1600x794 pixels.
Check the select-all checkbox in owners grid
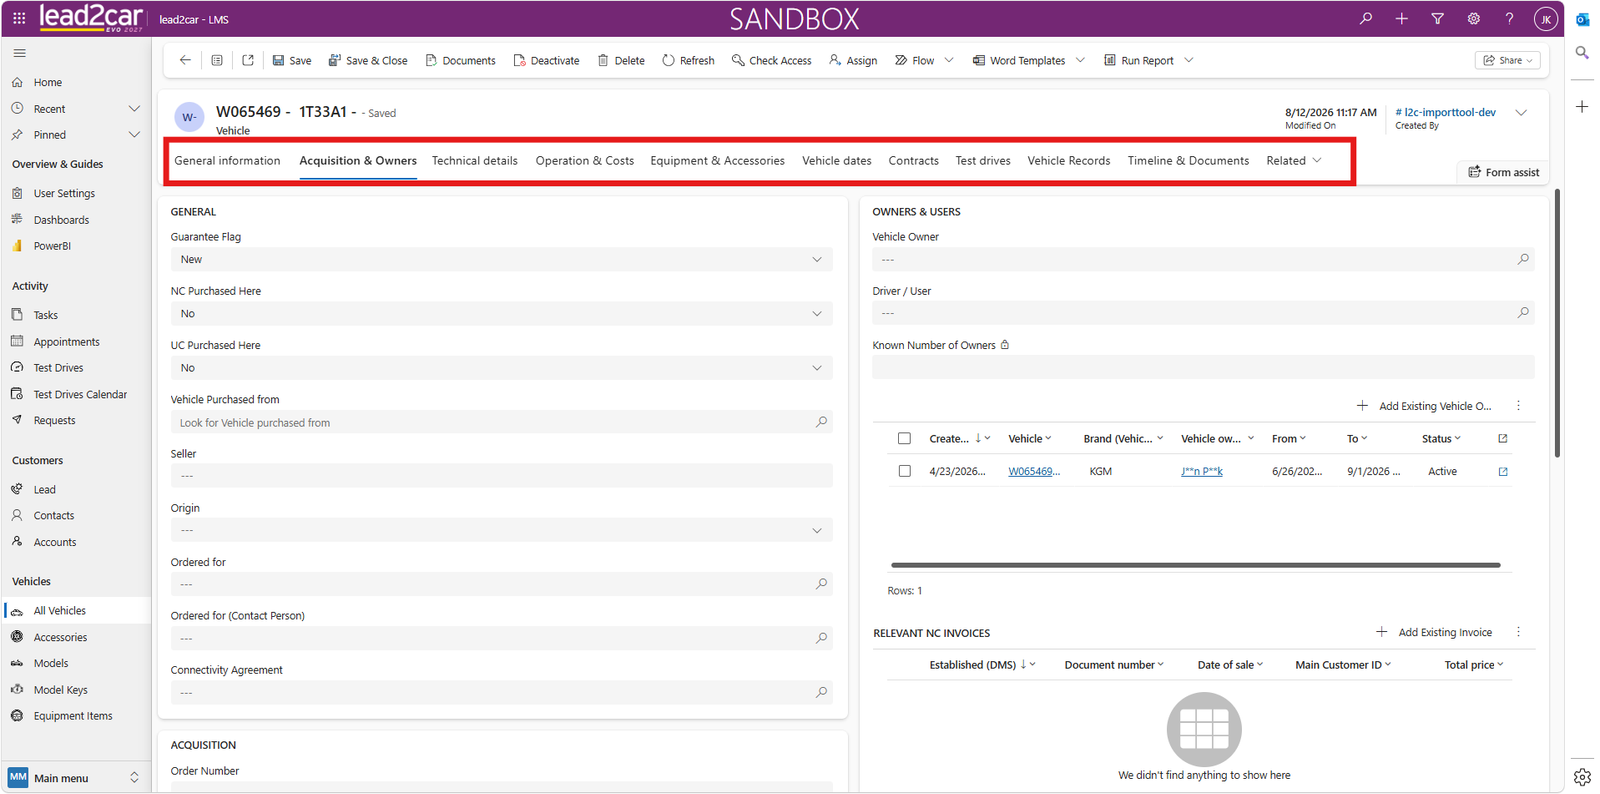coord(904,439)
